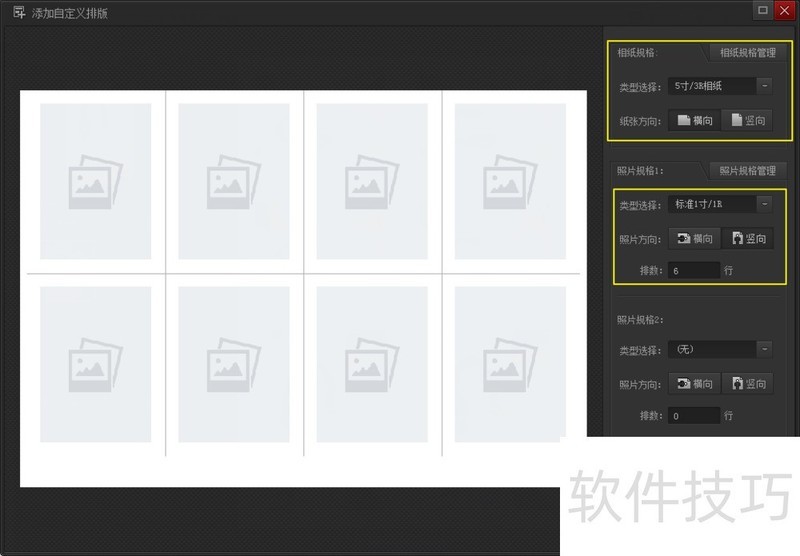Viewport: 800px width, 556px height.
Task: Maximize the 添加自定义排版 window
Action: (762, 10)
